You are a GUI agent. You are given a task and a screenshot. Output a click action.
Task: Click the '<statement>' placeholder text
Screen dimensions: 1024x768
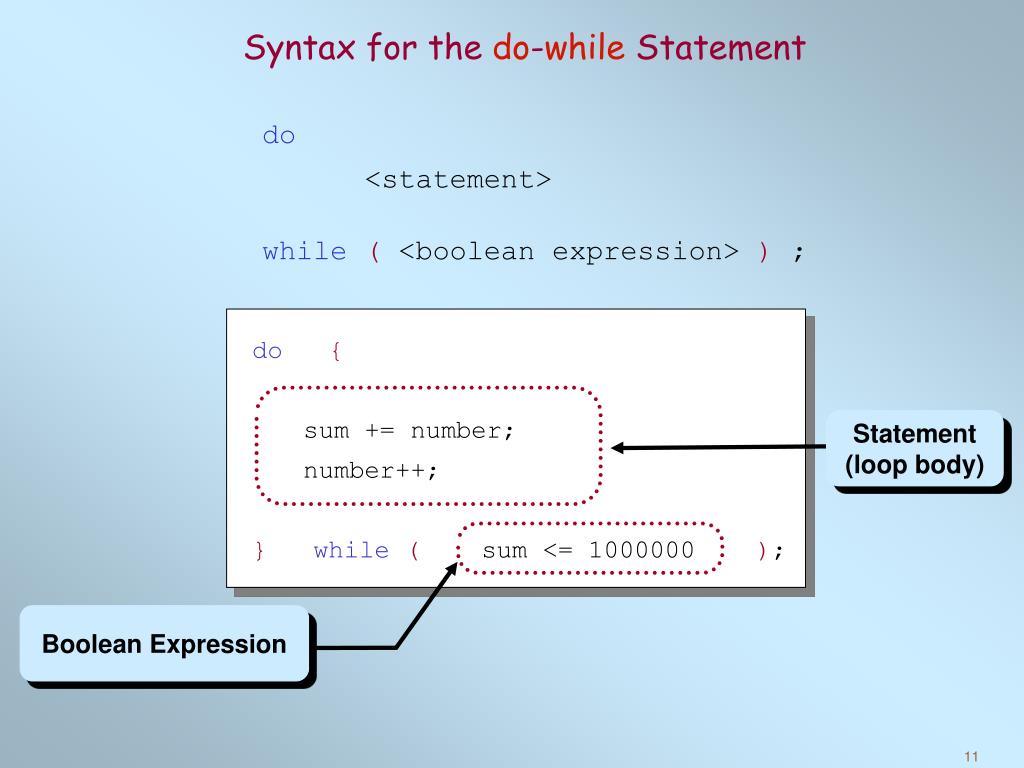(x=458, y=180)
